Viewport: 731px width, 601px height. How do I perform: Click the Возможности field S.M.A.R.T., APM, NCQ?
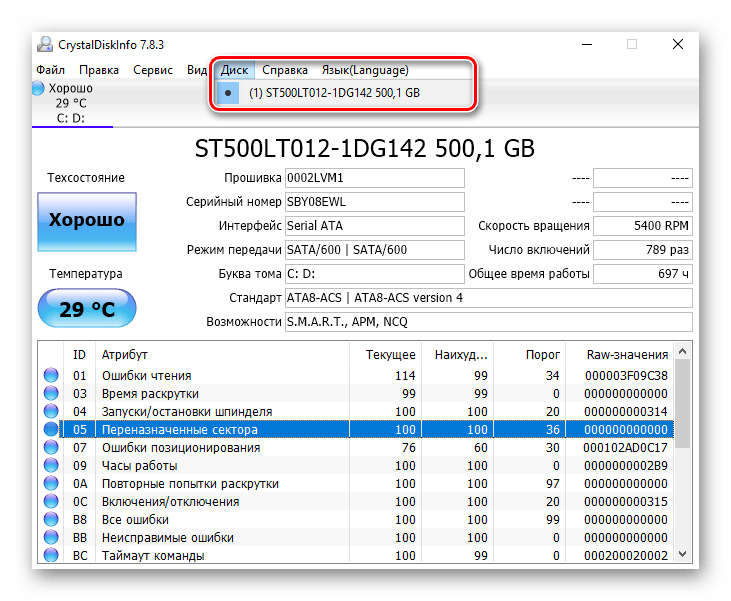pos(489,322)
